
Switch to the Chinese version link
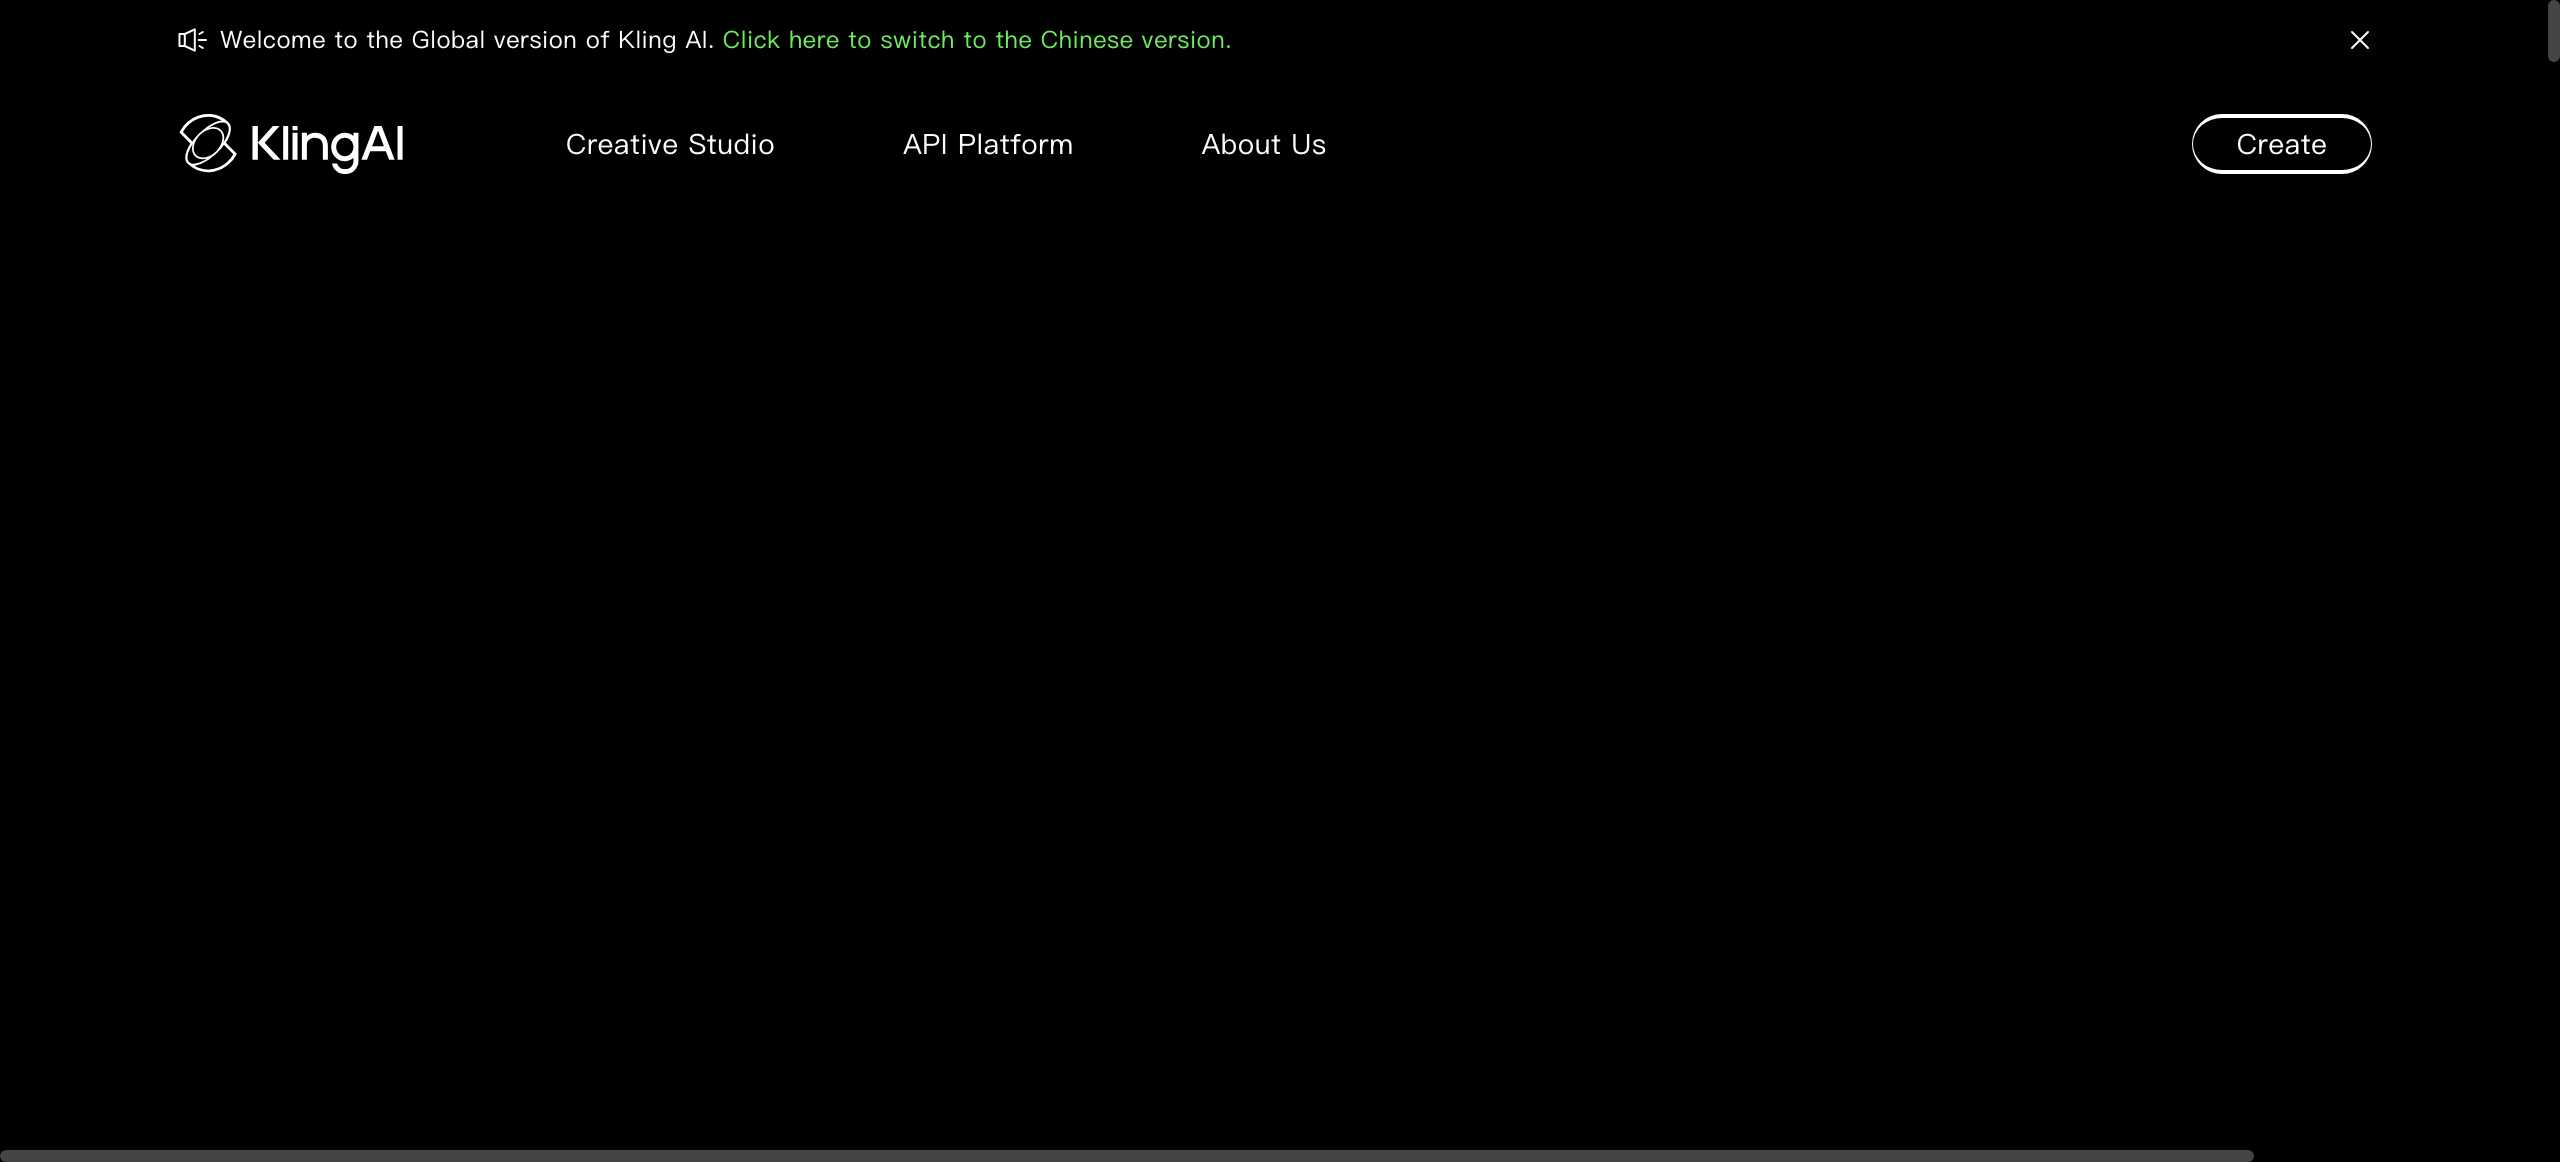(x=976, y=40)
